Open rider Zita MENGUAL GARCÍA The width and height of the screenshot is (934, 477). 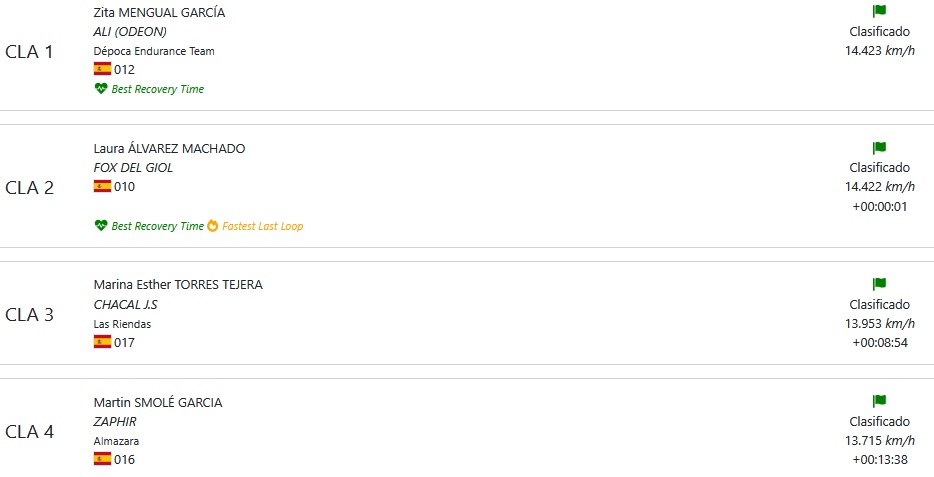[159, 13]
